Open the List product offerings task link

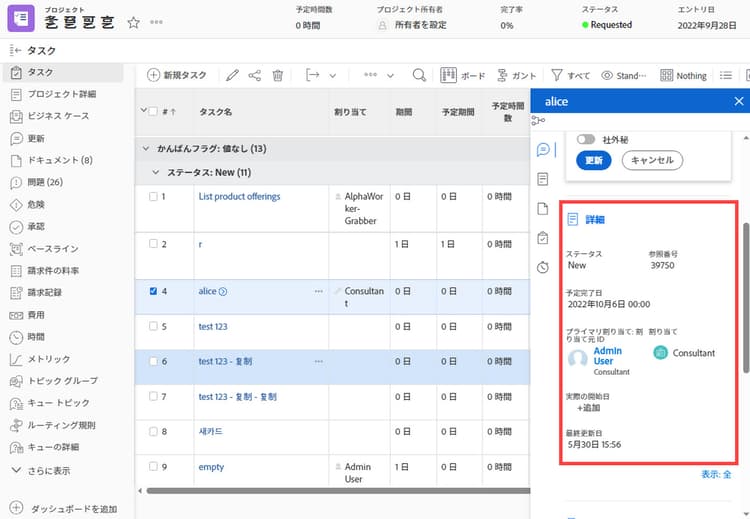click(x=239, y=197)
